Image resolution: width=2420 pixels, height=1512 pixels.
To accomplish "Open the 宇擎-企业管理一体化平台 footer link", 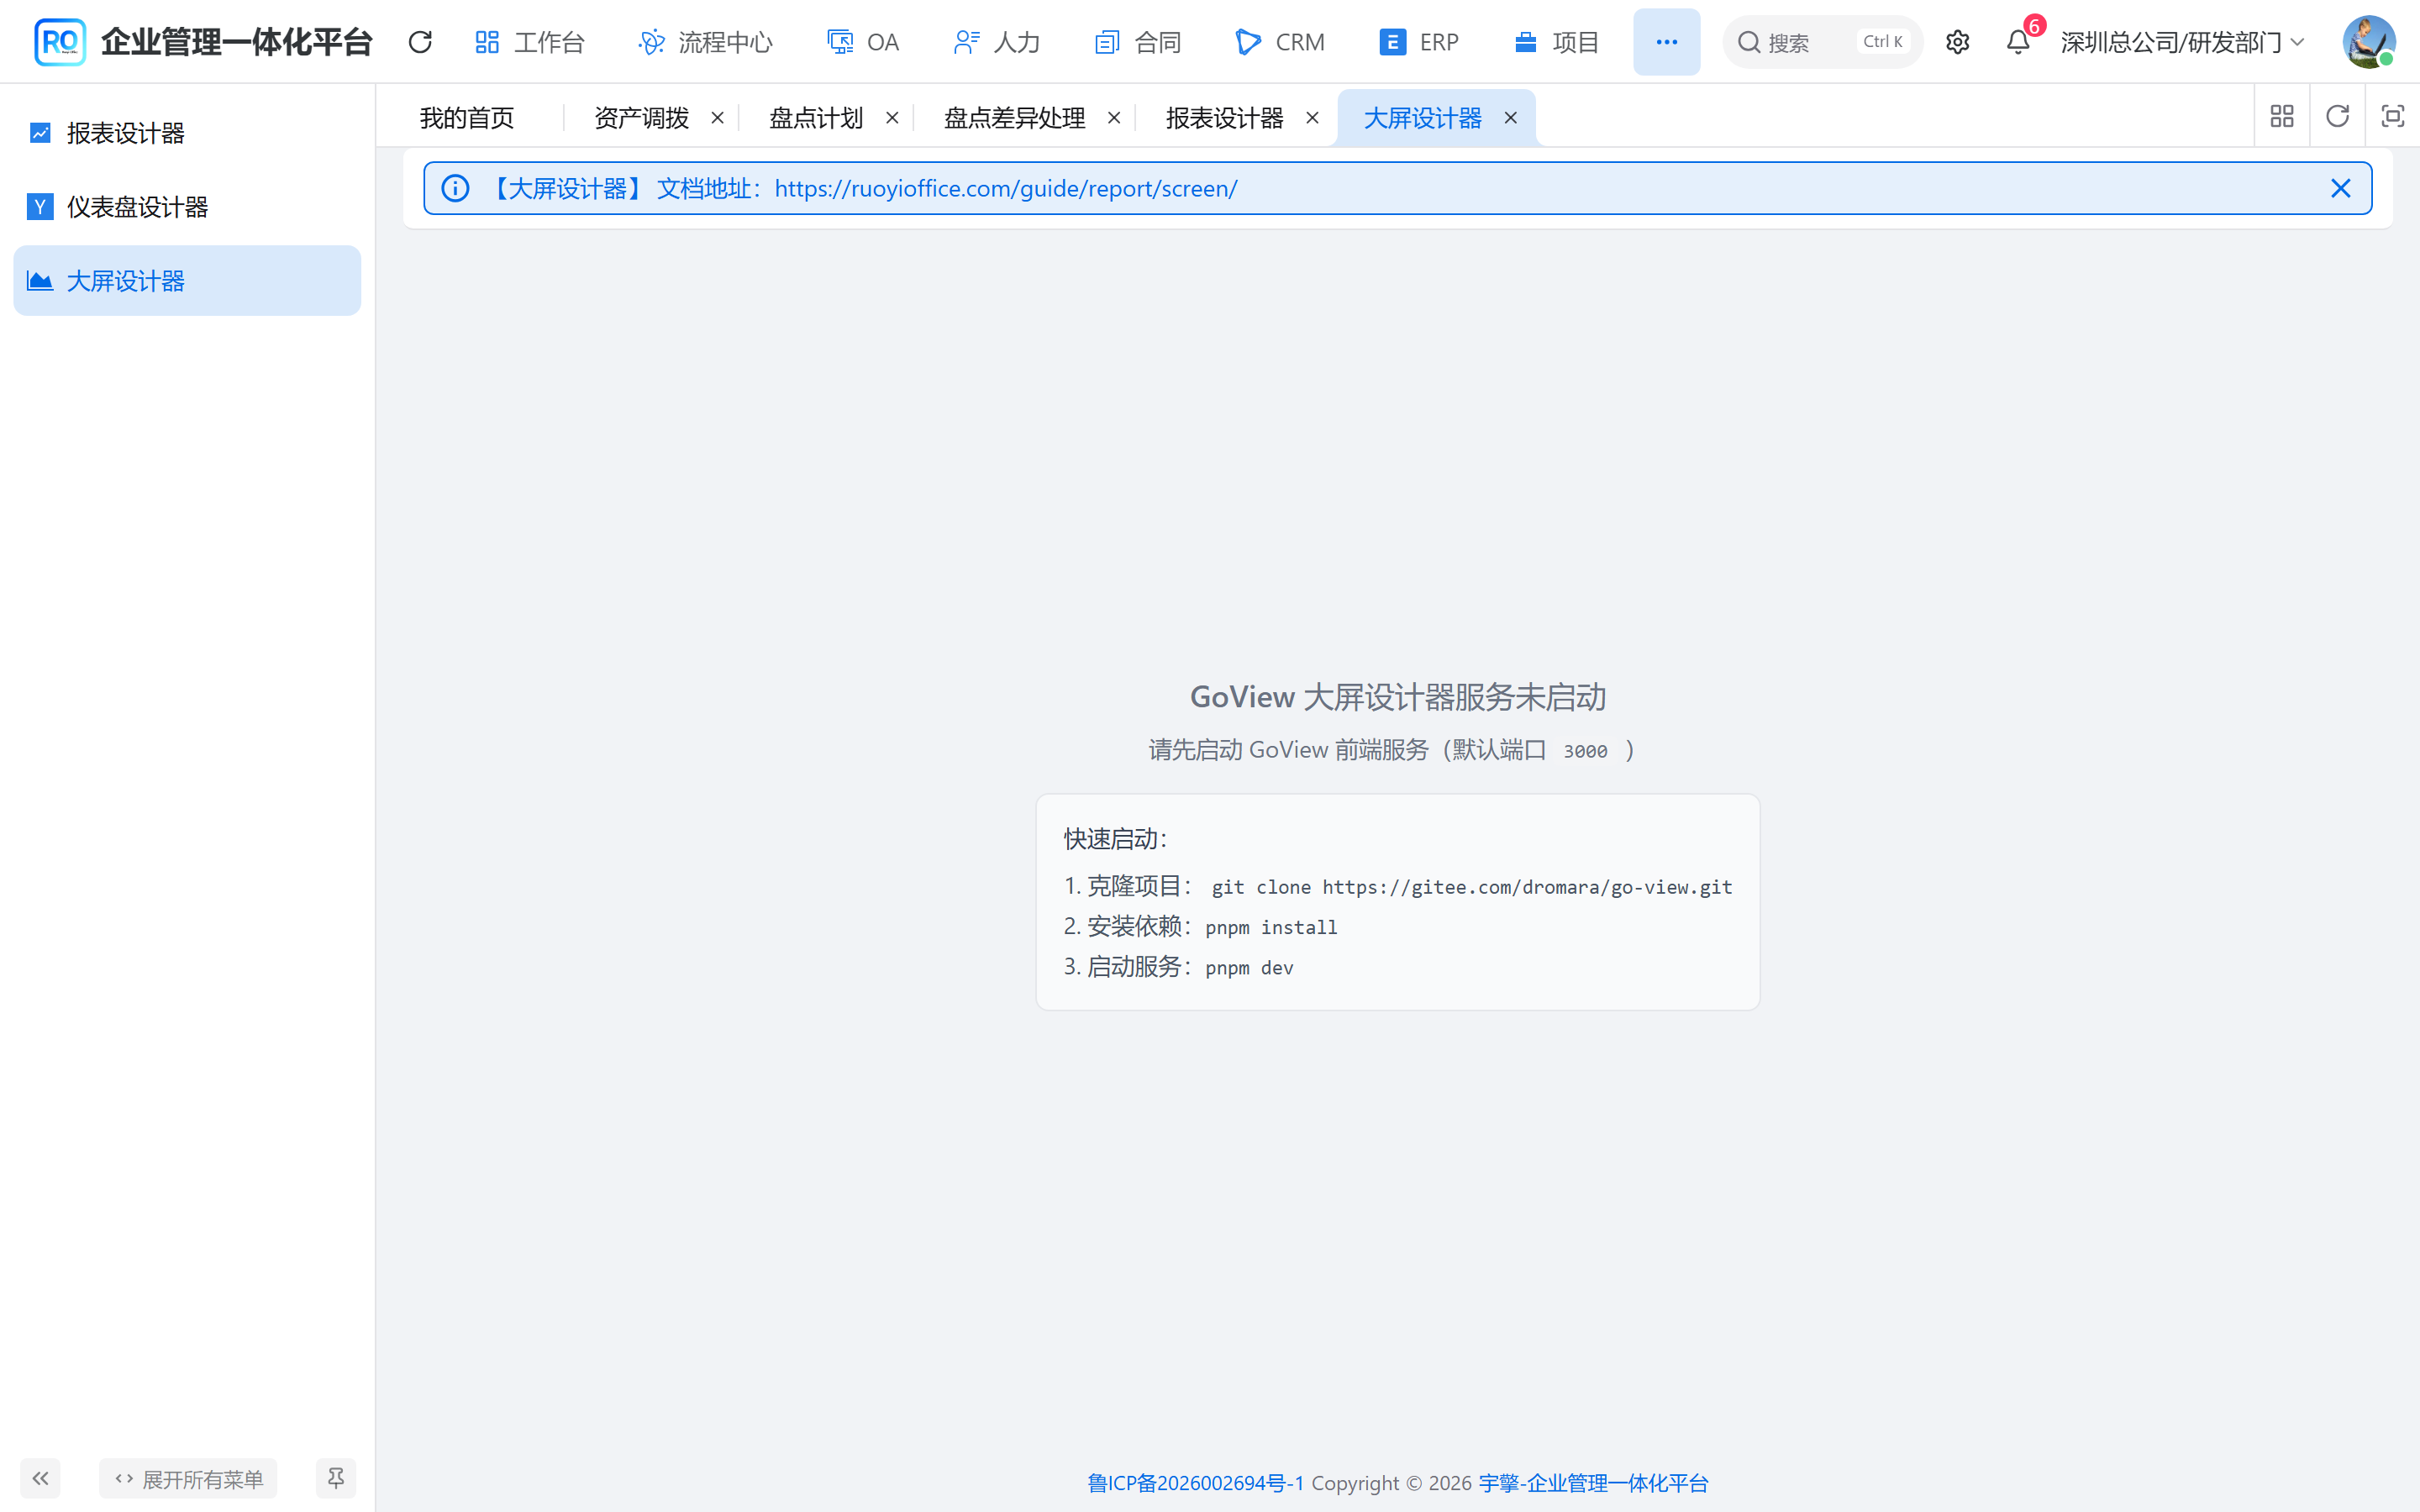I will 1593,1482.
